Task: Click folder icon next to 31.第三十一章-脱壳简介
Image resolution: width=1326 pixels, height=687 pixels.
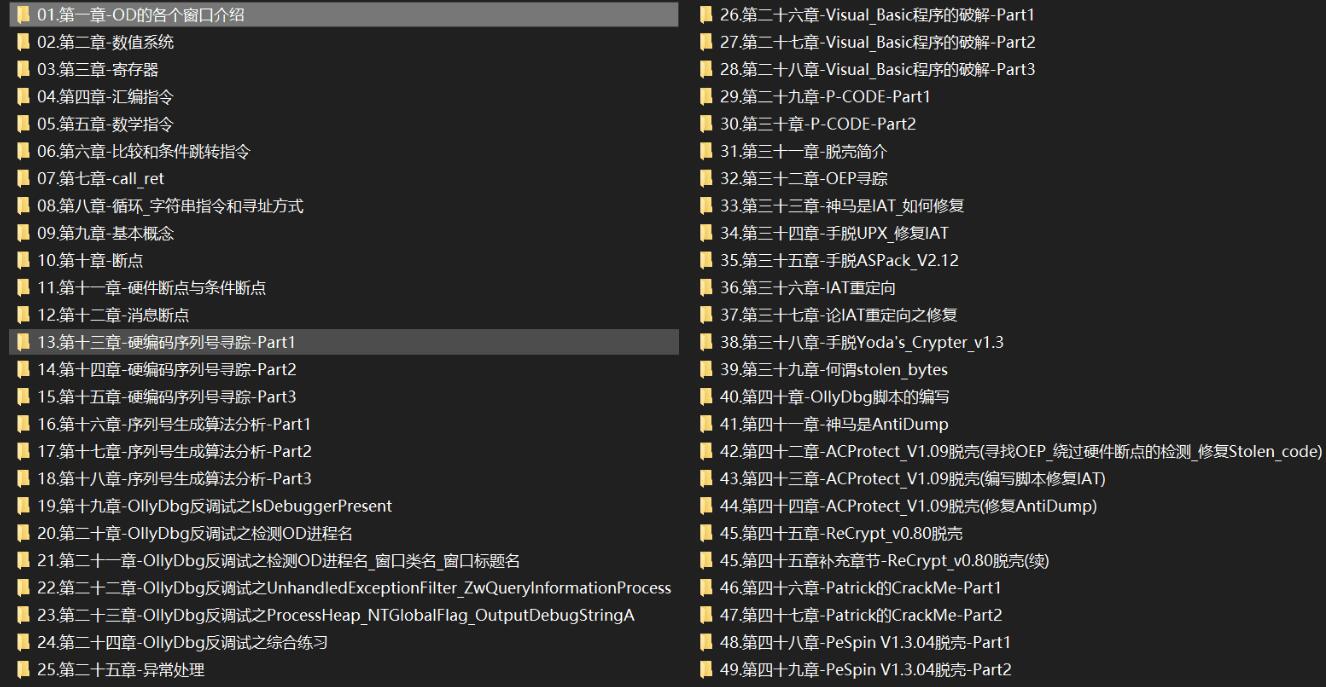Action: pyautogui.click(x=706, y=152)
